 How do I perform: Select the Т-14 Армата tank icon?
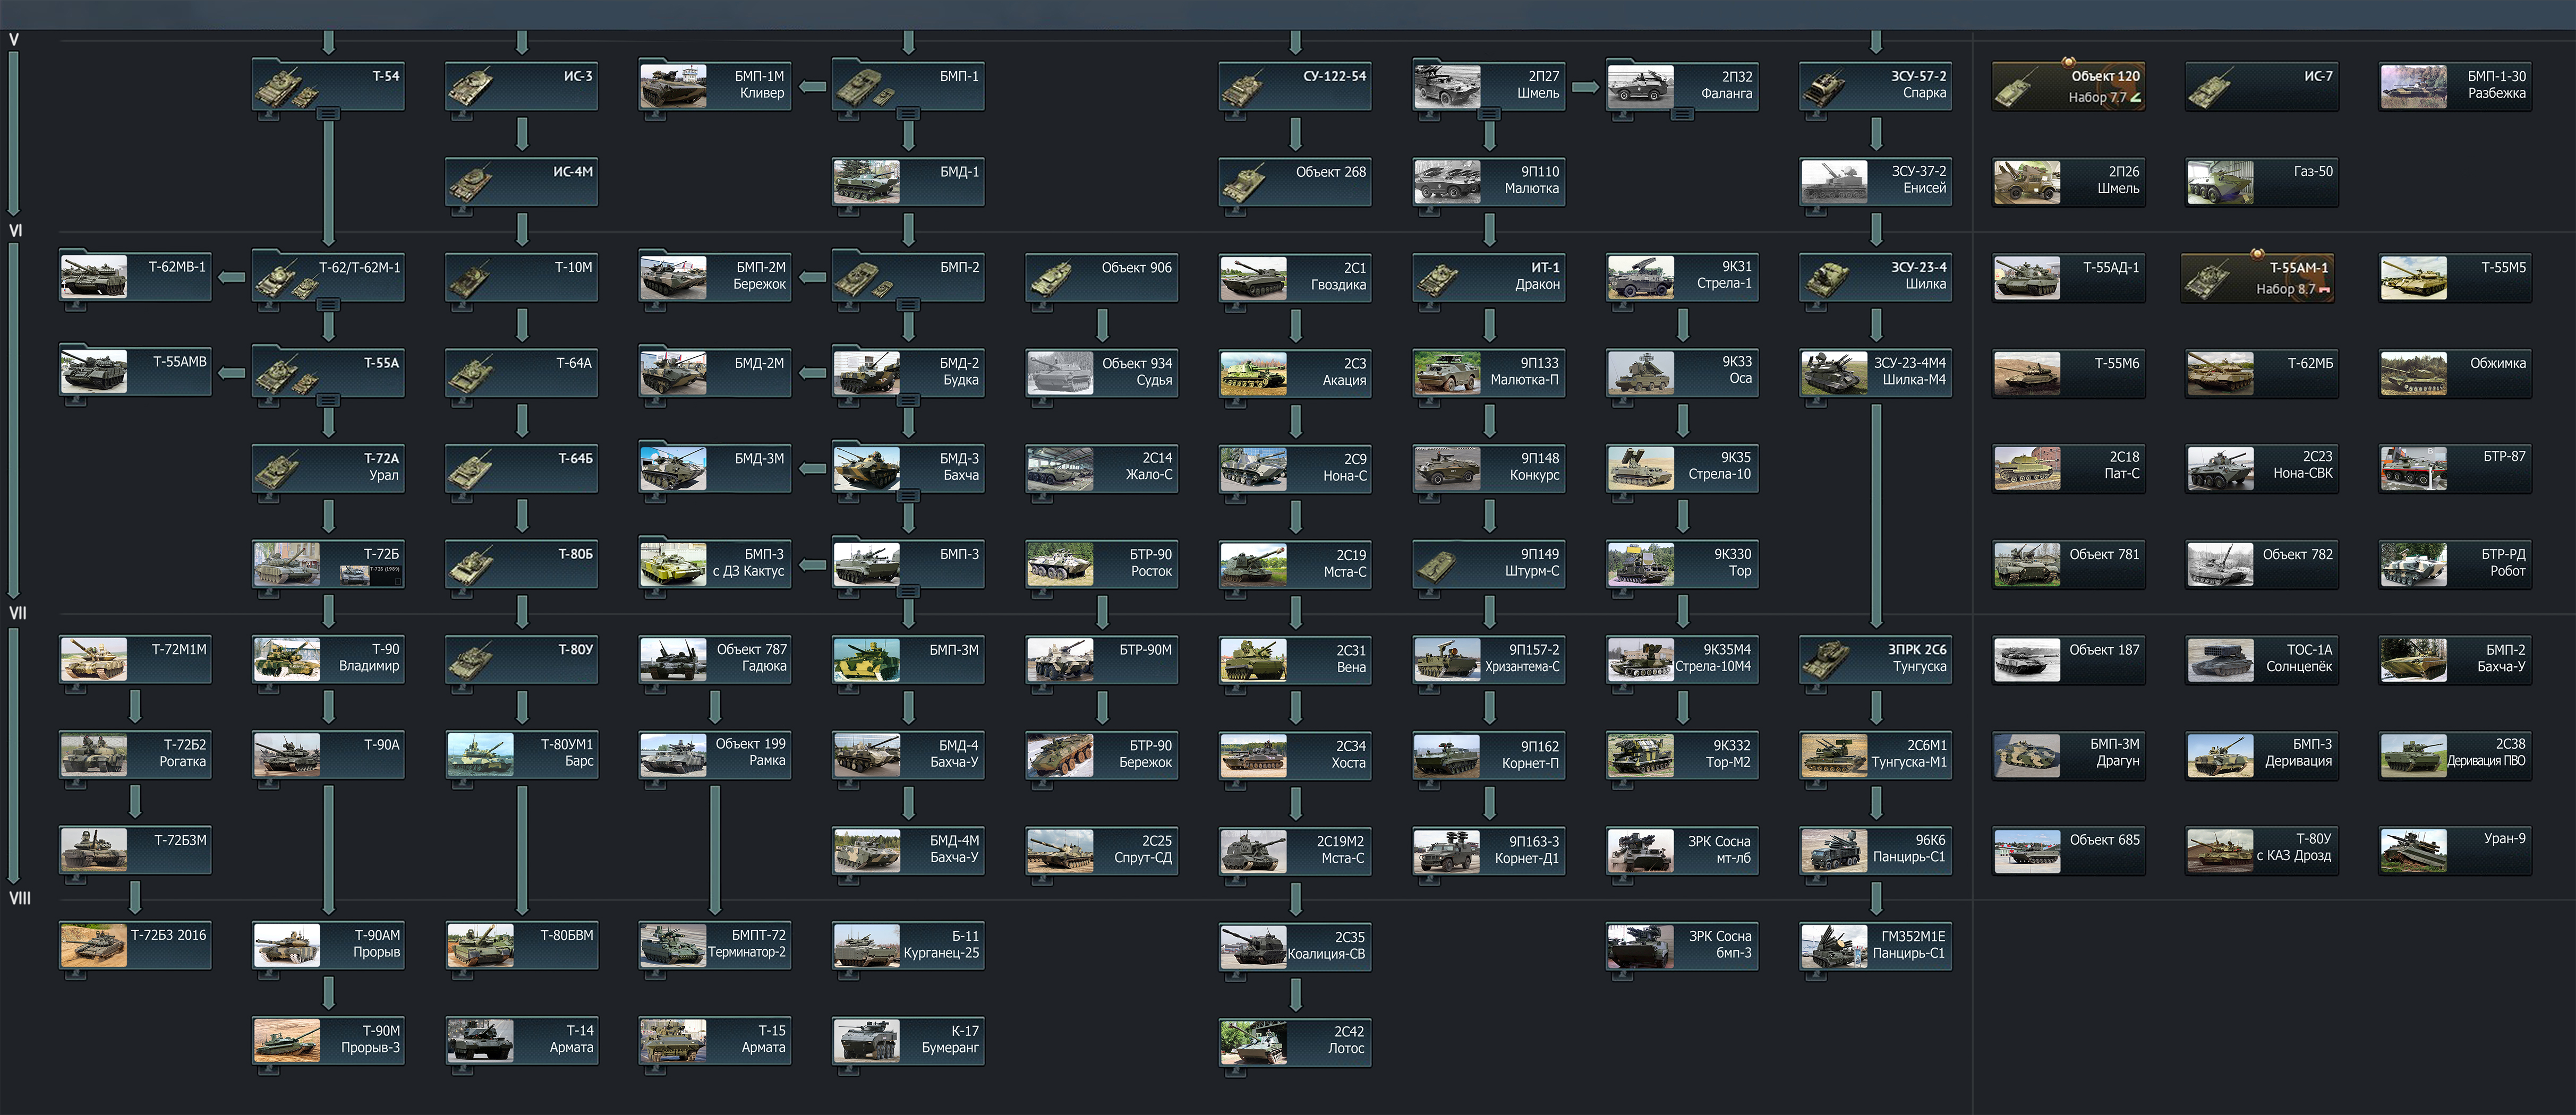(x=480, y=1040)
